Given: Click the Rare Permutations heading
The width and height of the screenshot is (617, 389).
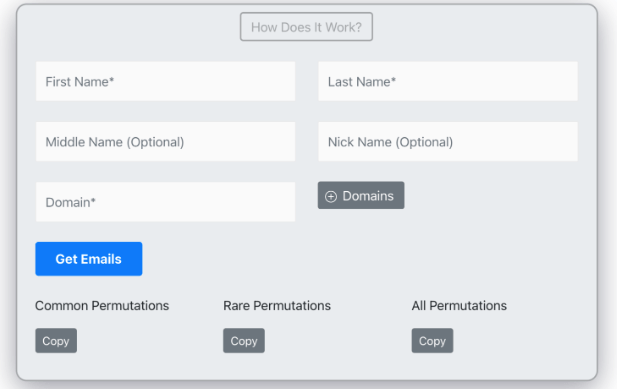Looking at the screenshot, I should 277,306.
